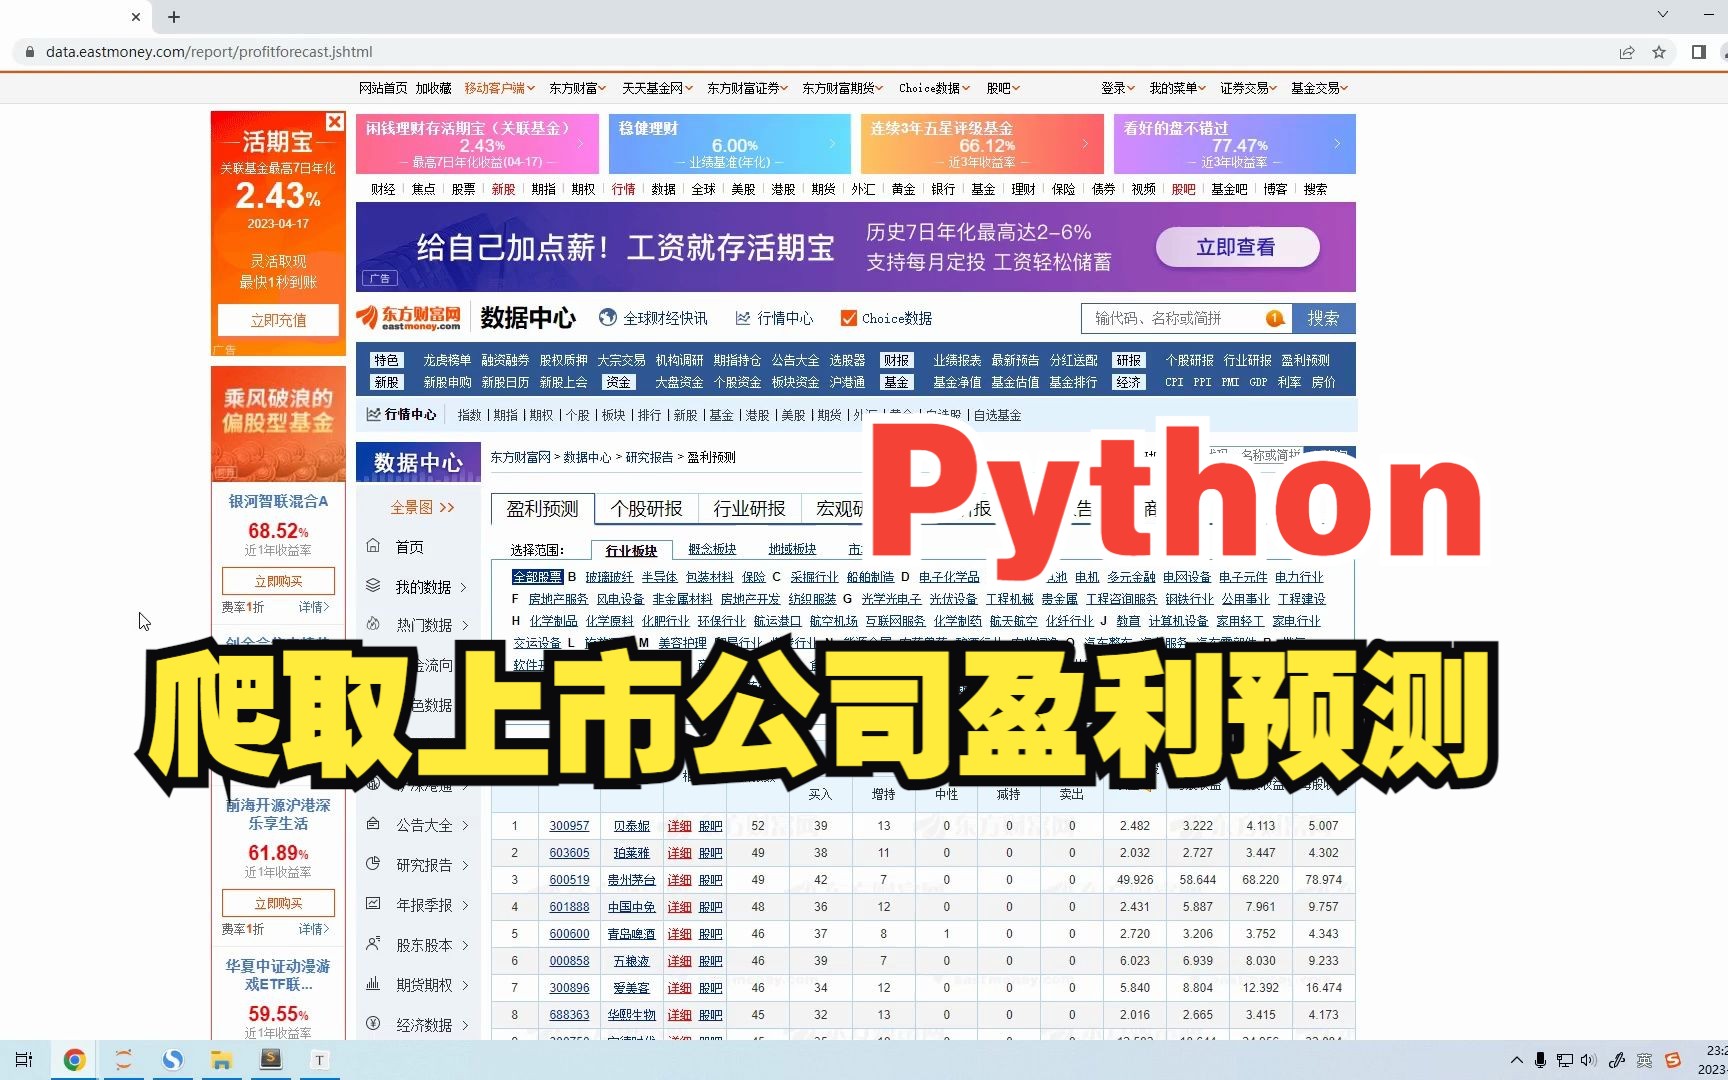Expand 基金交易 dropdown
Image resolution: width=1728 pixels, height=1080 pixels.
1320,88
